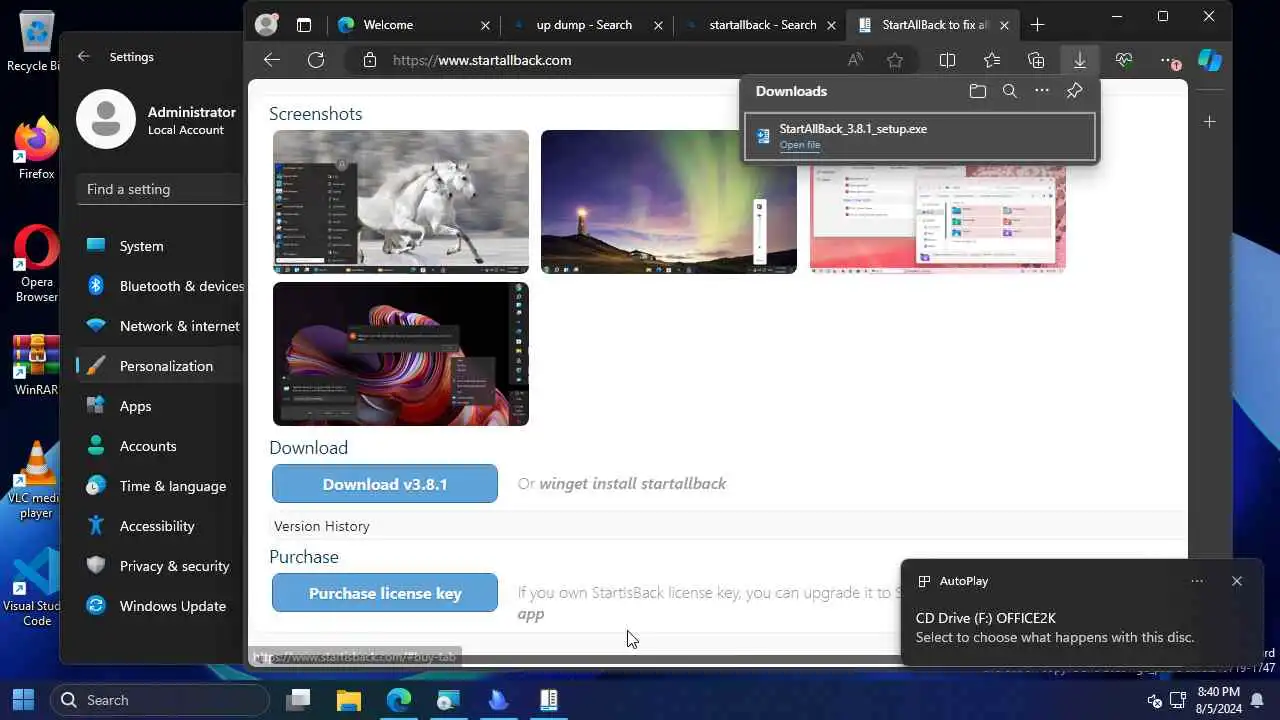The image size is (1280, 720).
Task: Select VLC media player desktop icon
Action: pyautogui.click(x=36, y=480)
